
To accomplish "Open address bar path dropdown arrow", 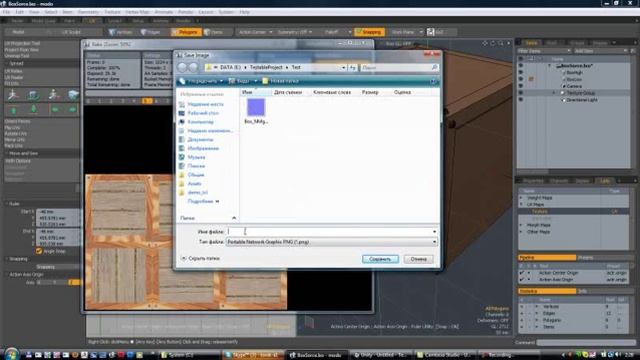I will 344,67.
